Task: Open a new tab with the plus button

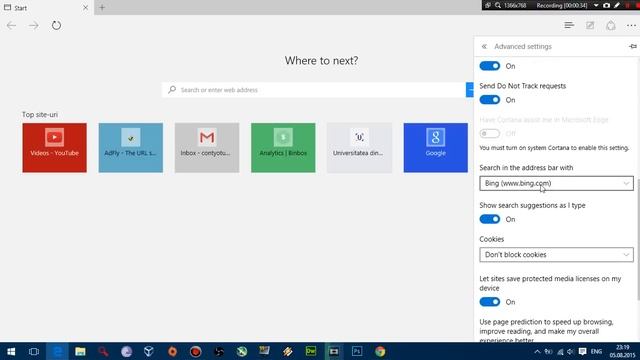Action: [102, 7]
